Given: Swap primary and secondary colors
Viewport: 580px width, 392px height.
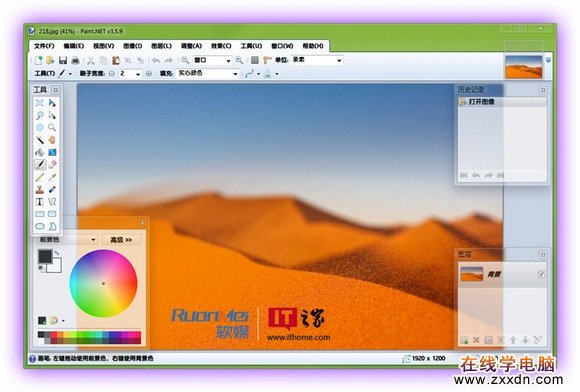Looking at the screenshot, I should tap(57, 253).
